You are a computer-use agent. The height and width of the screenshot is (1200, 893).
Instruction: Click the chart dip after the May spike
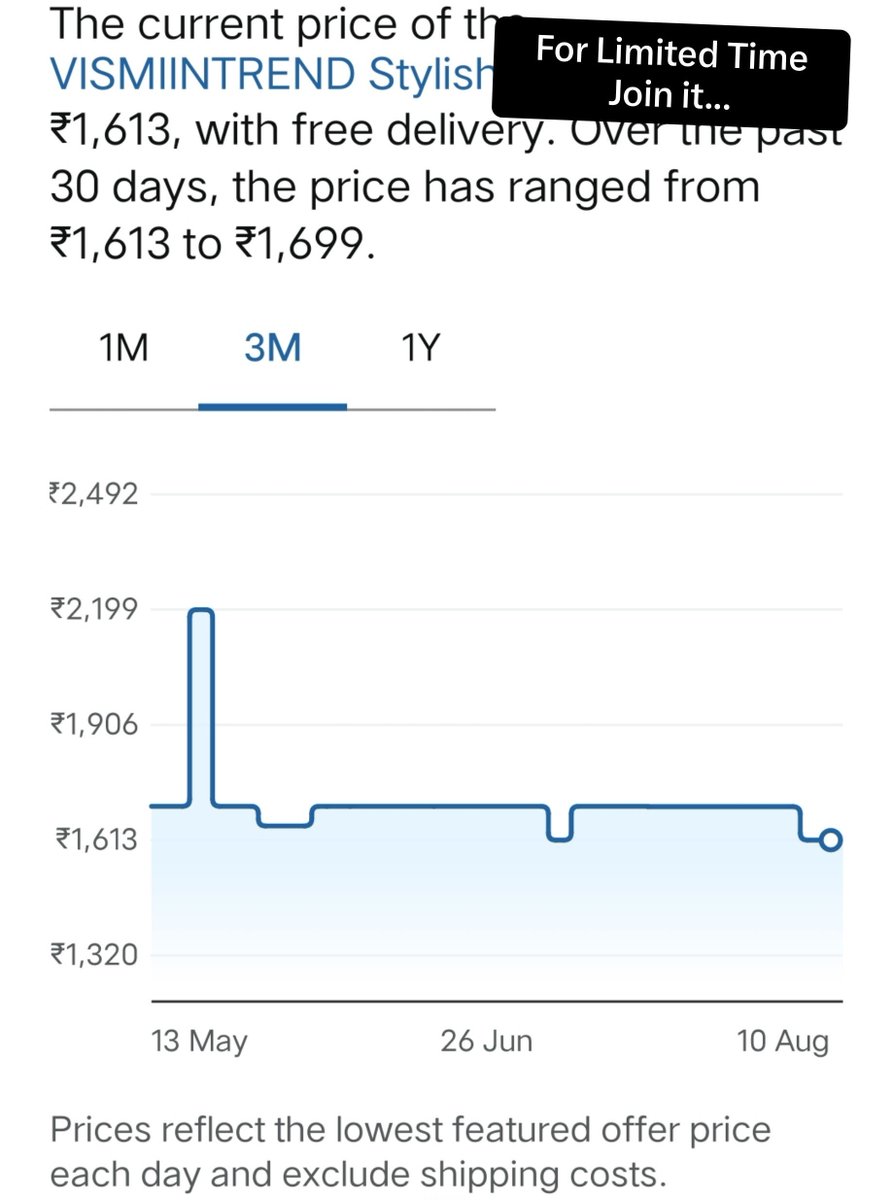coord(285,825)
